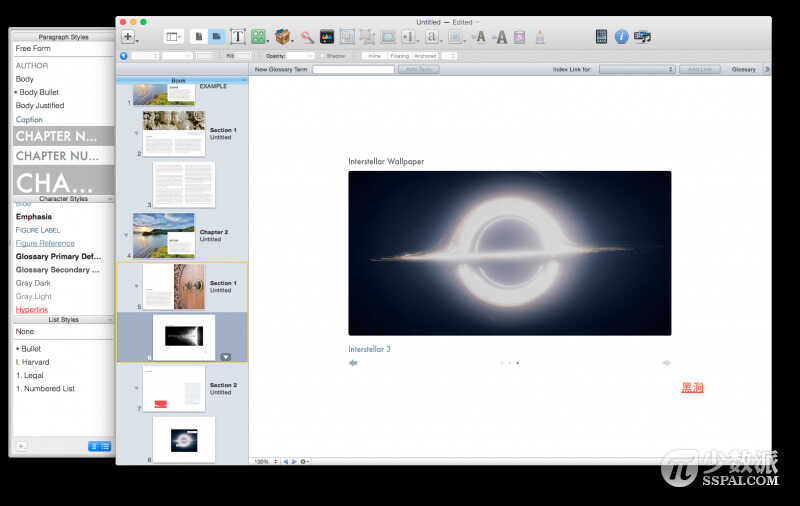
Task: Click the Add Link button
Action: point(699,69)
